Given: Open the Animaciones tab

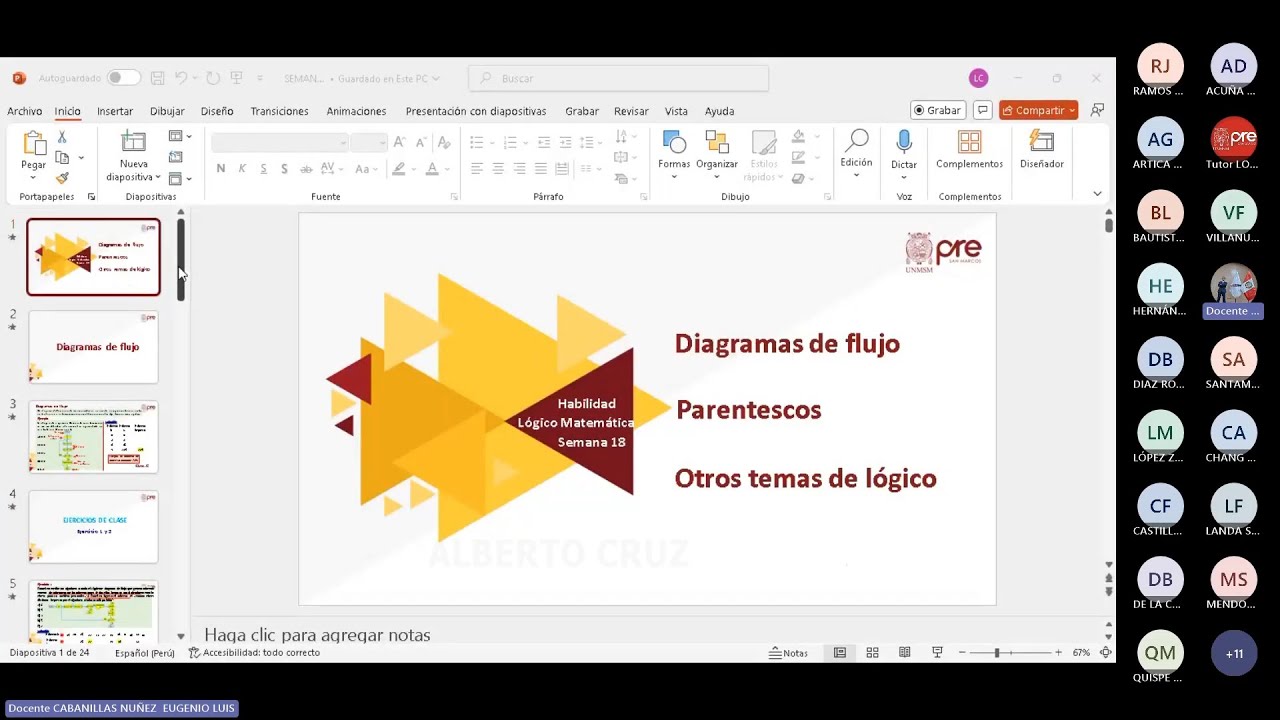Looking at the screenshot, I should tap(356, 111).
